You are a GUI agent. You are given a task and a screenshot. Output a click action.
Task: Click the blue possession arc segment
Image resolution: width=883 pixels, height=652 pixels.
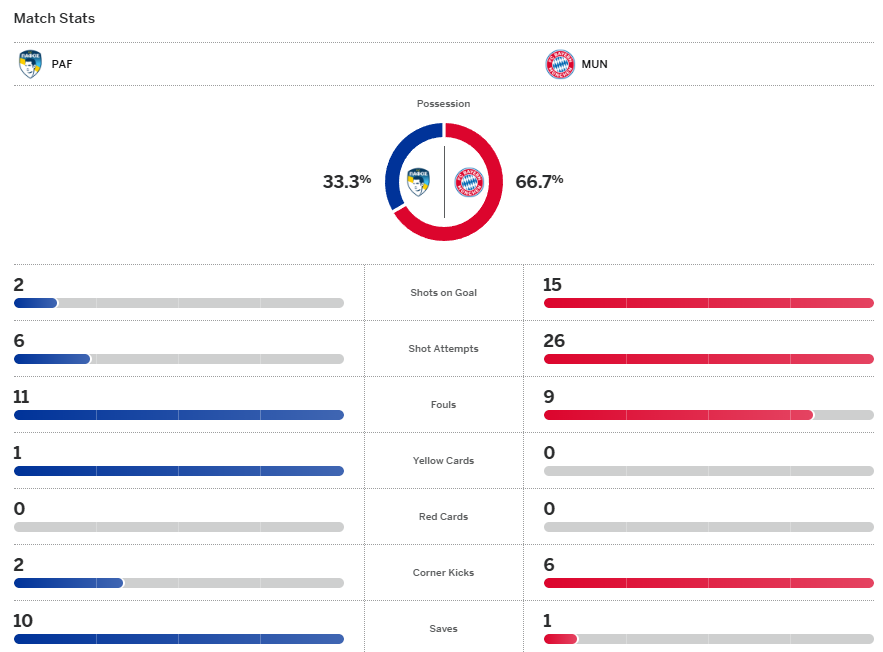point(395,160)
